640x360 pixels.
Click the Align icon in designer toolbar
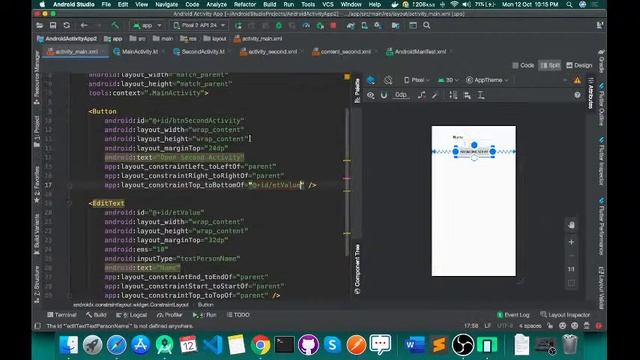[x=467, y=95]
